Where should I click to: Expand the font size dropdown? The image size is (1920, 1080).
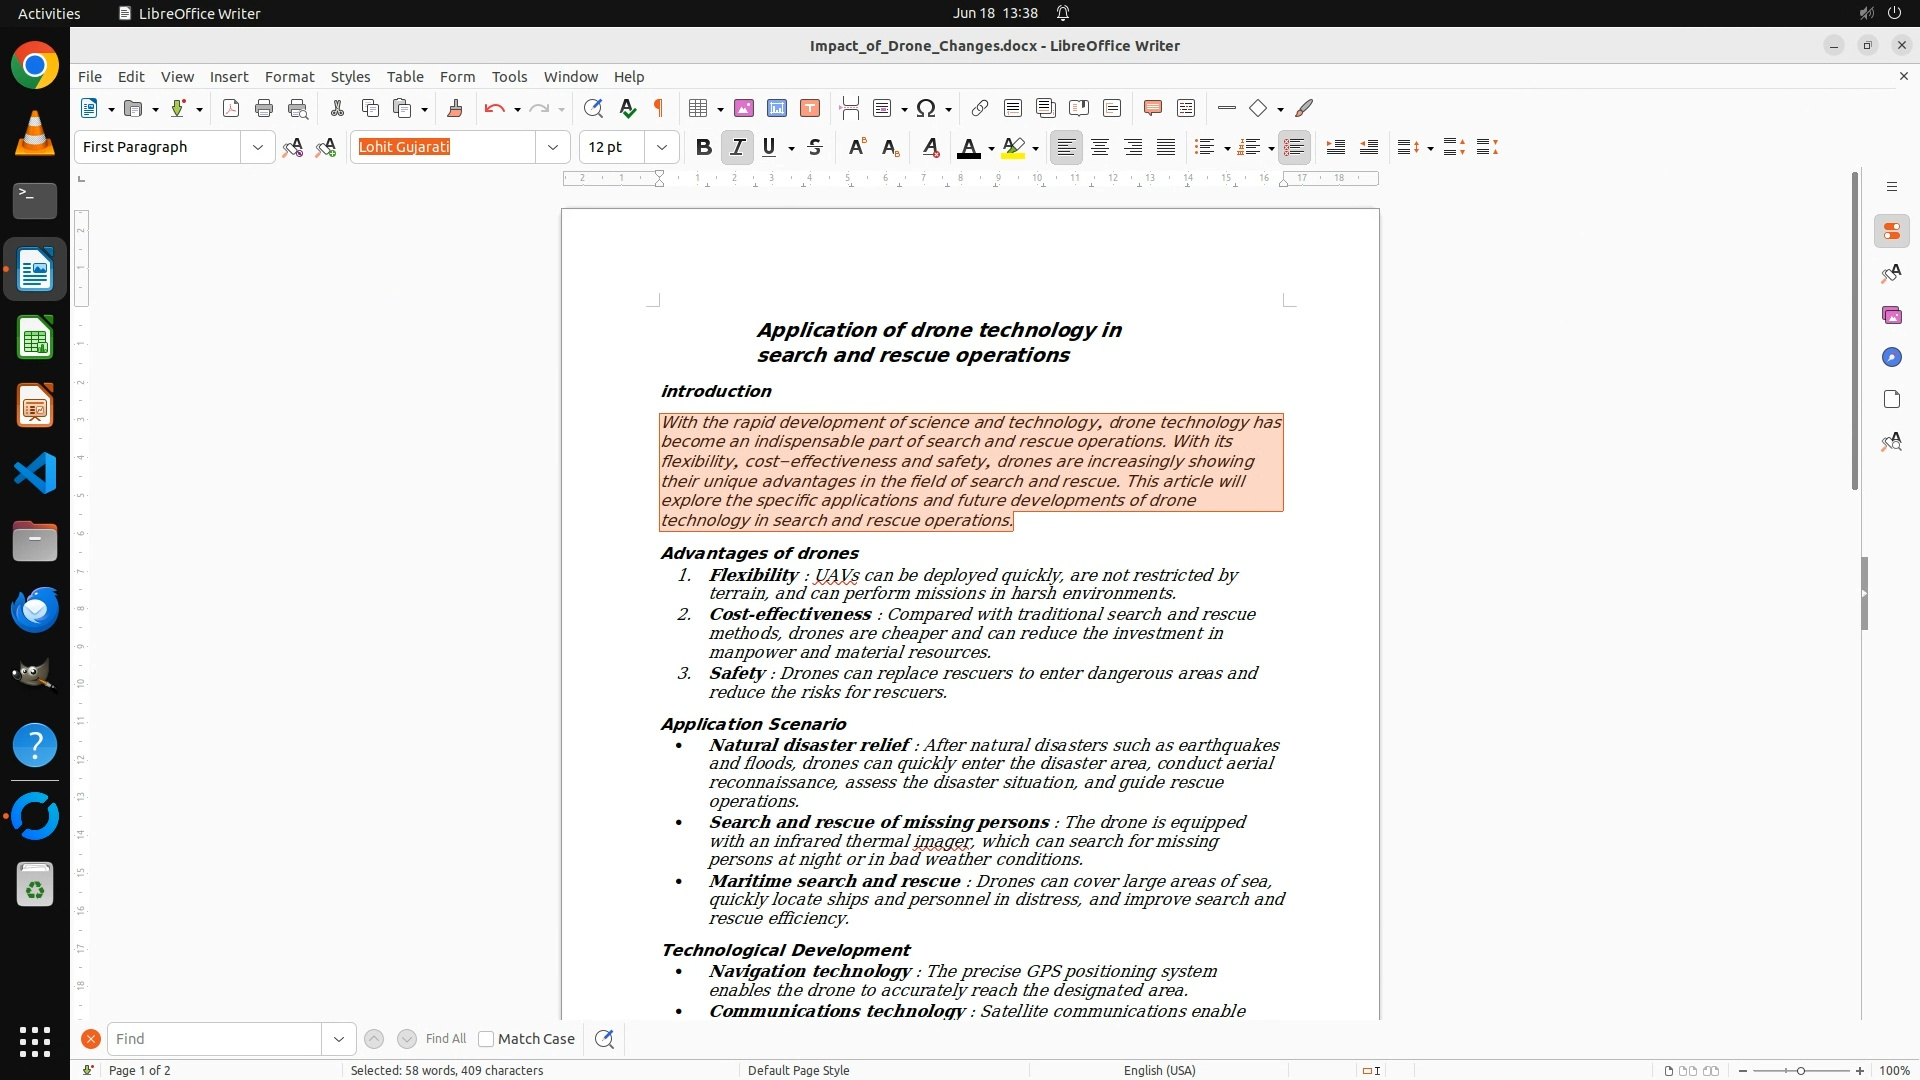click(x=661, y=147)
